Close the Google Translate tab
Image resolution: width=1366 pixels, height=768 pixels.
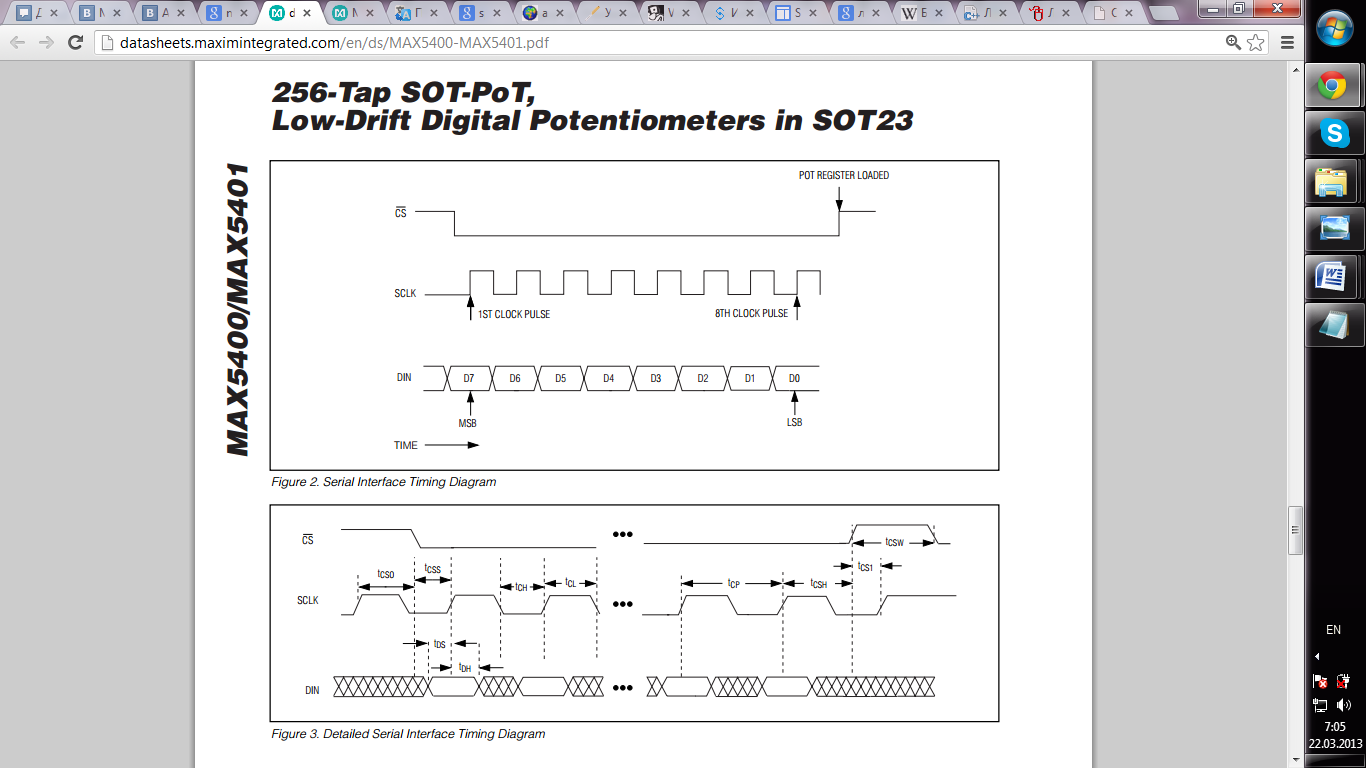point(435,13)
